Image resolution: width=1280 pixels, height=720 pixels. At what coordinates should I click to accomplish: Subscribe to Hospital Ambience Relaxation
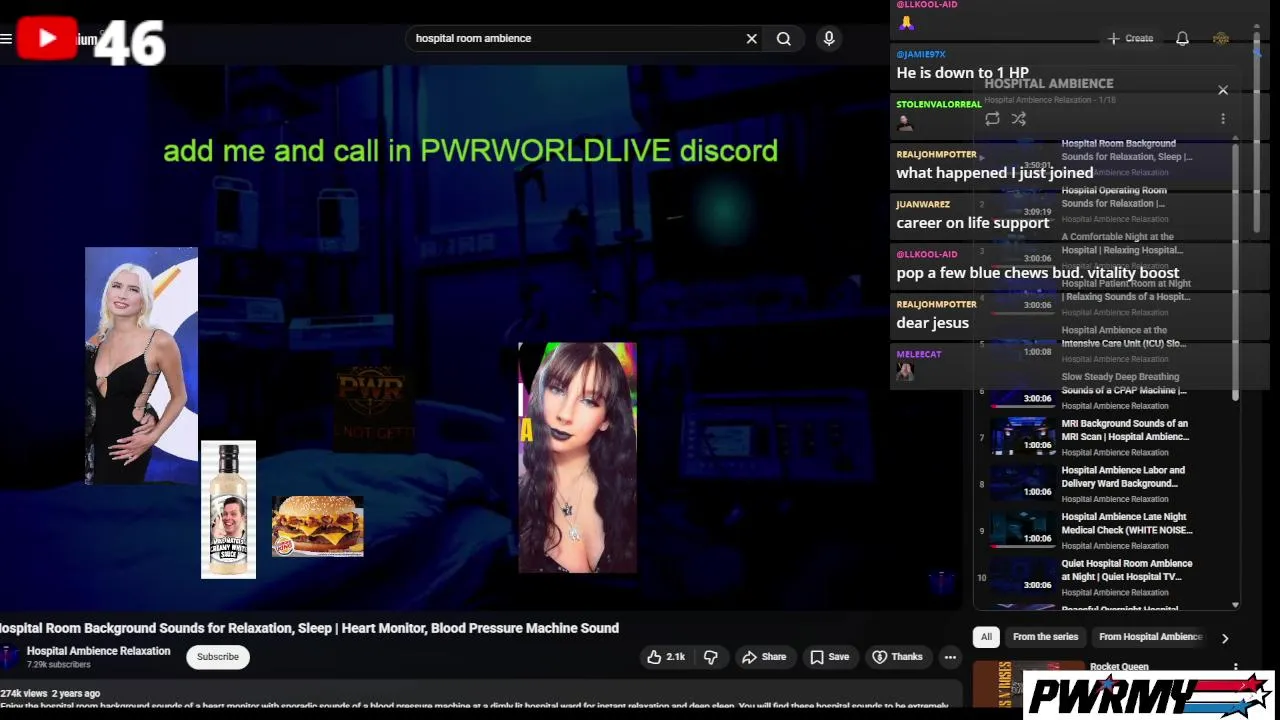tap(217, 657)
